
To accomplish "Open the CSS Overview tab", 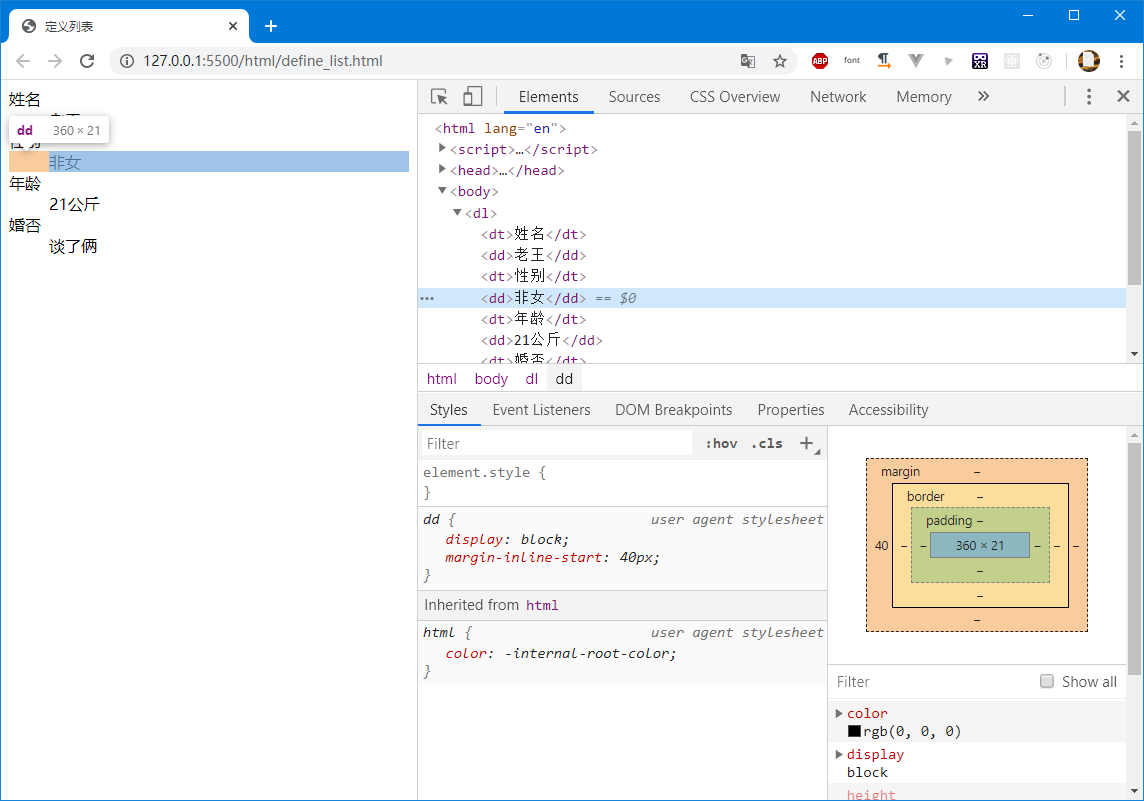I will click(735, 97).
